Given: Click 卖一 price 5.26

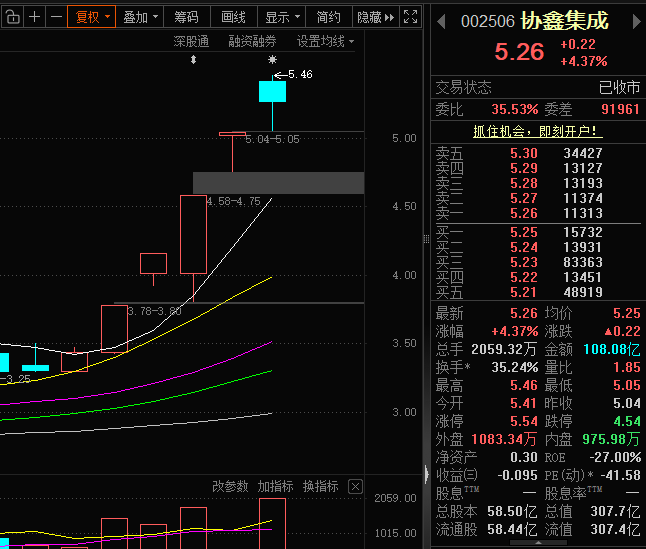Looking at the screenshot, I should pos(524,213).
